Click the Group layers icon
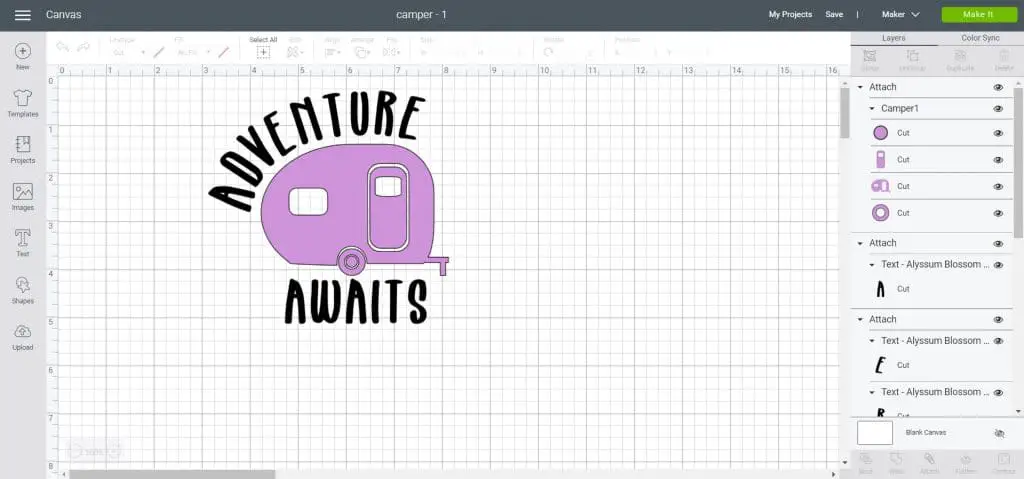 (x=870, y=56)
